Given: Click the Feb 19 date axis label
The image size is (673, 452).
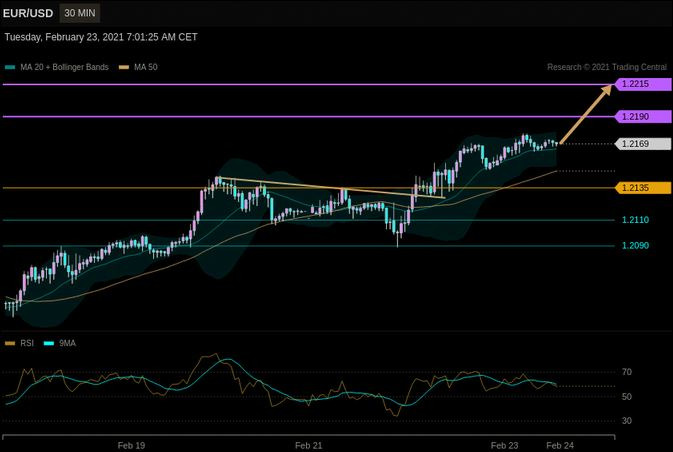Looking at the screenshot, I should 131,446.
